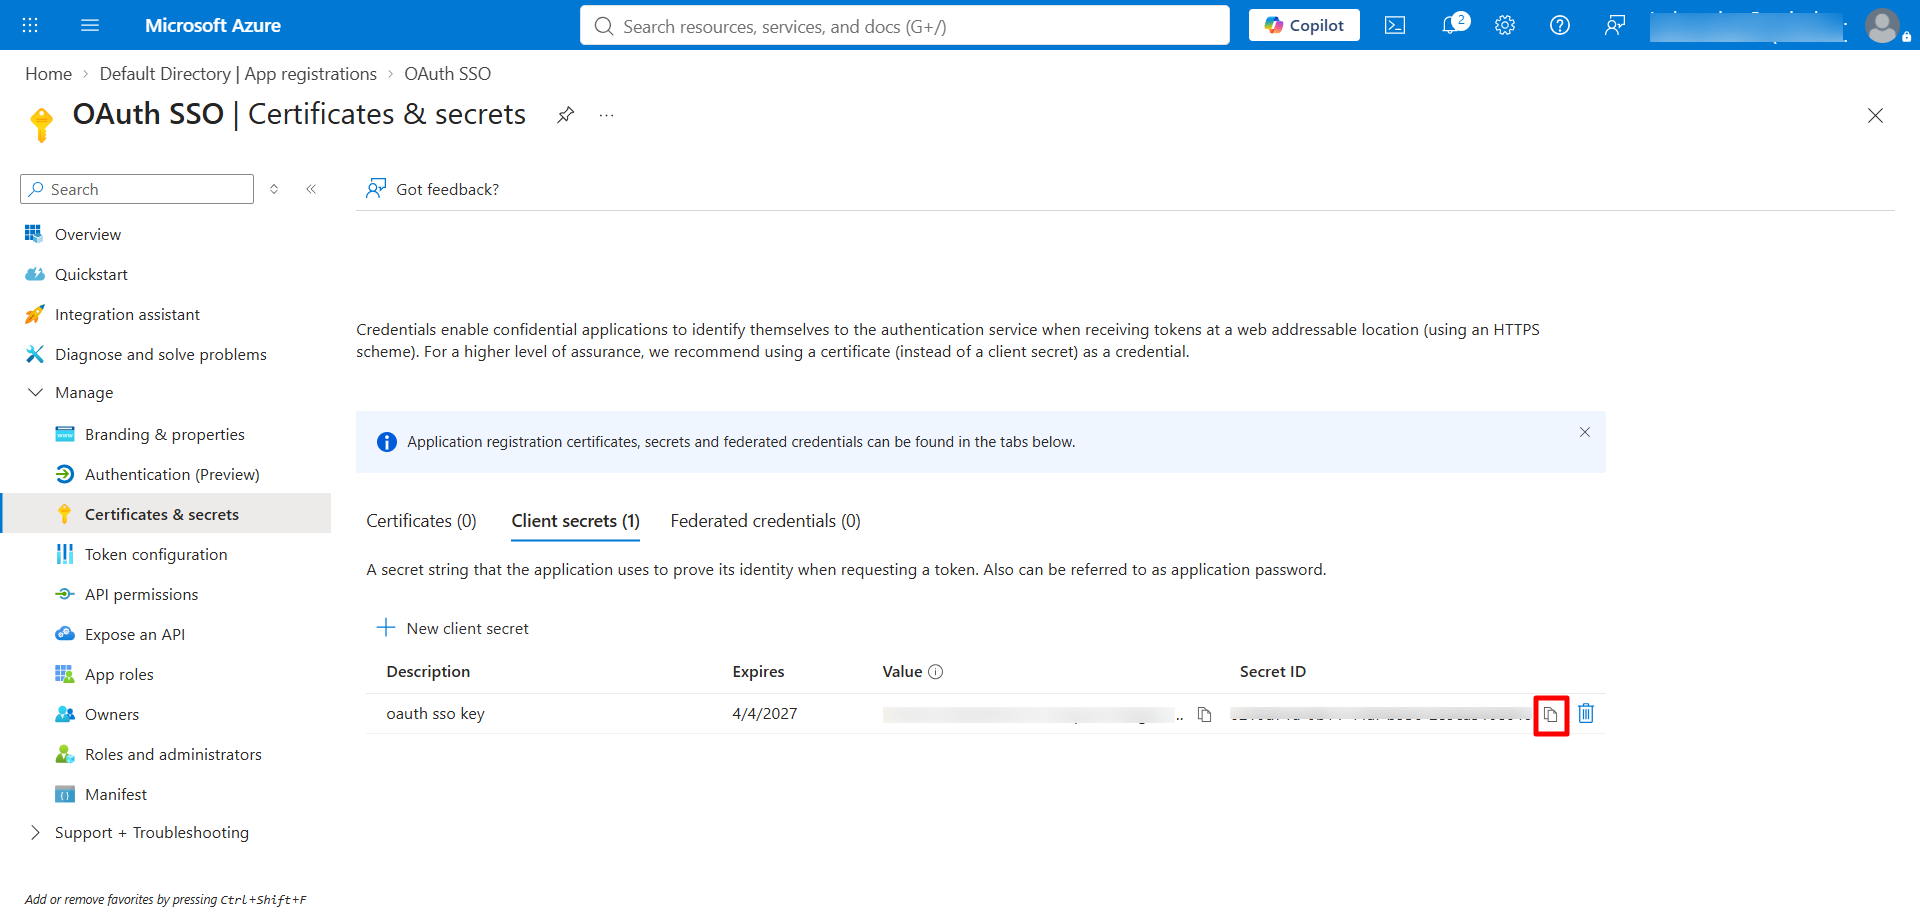Select the Client secrets (1) tab

(x=575, y=521)
